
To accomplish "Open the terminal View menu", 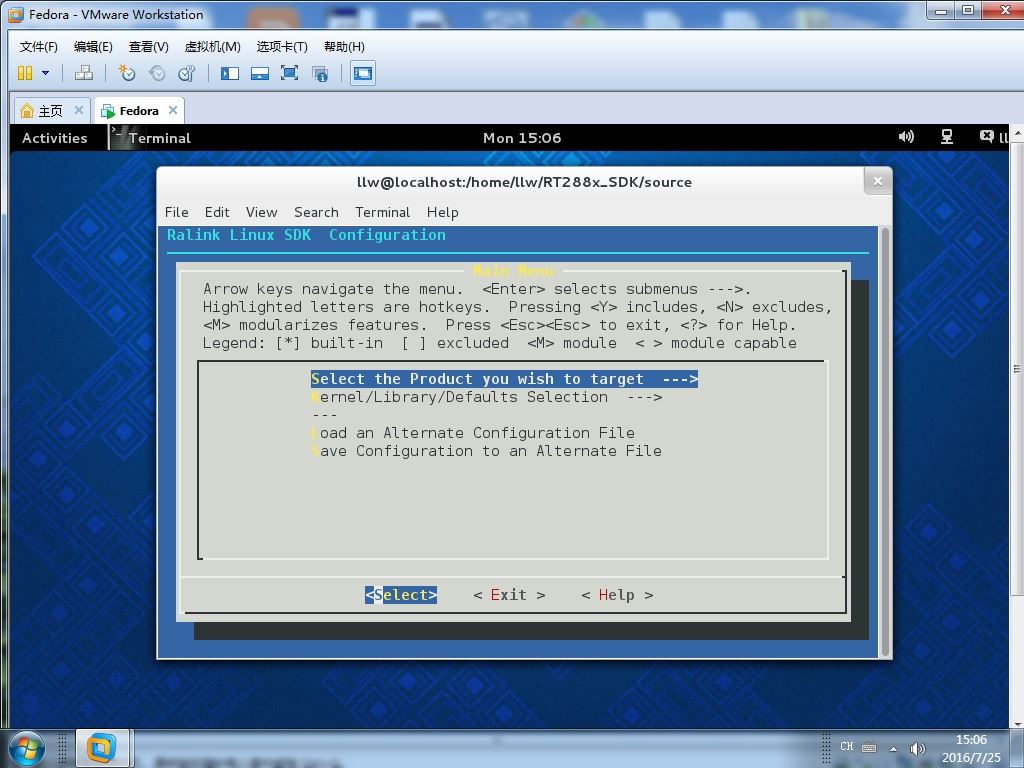I will tap(261, 212).
